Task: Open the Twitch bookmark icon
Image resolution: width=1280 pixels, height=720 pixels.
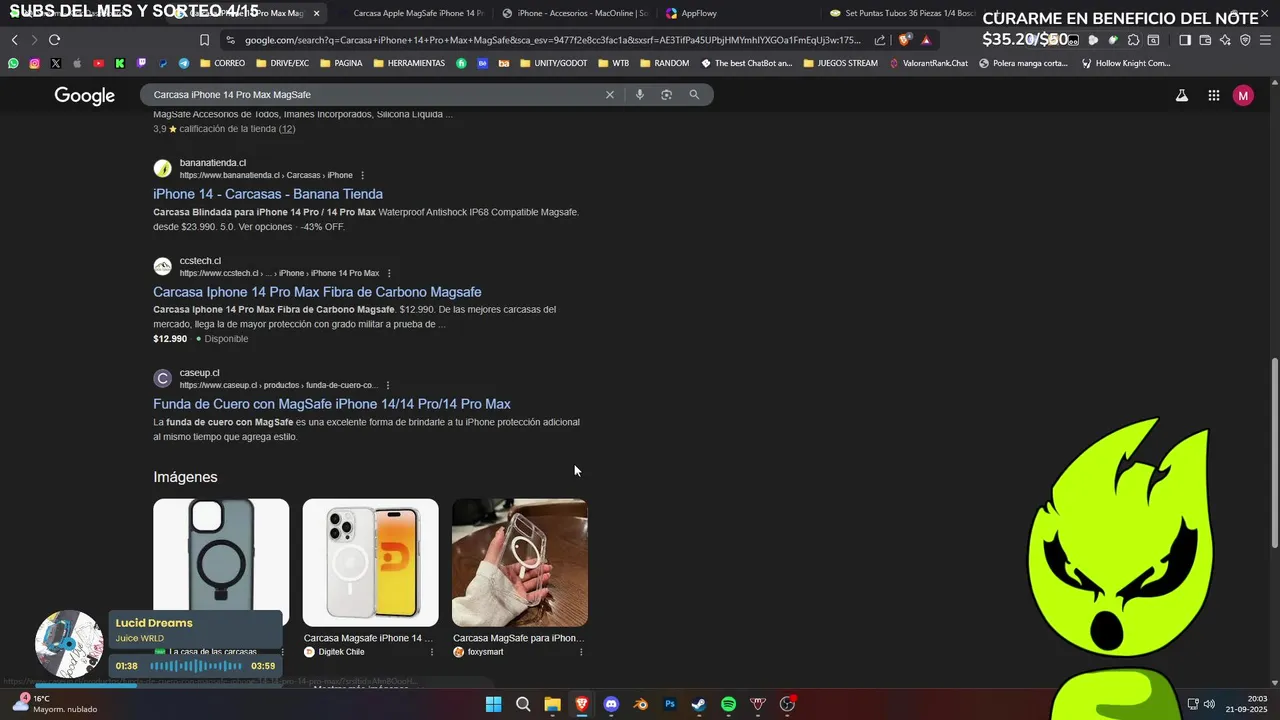Action: point(141,63)
